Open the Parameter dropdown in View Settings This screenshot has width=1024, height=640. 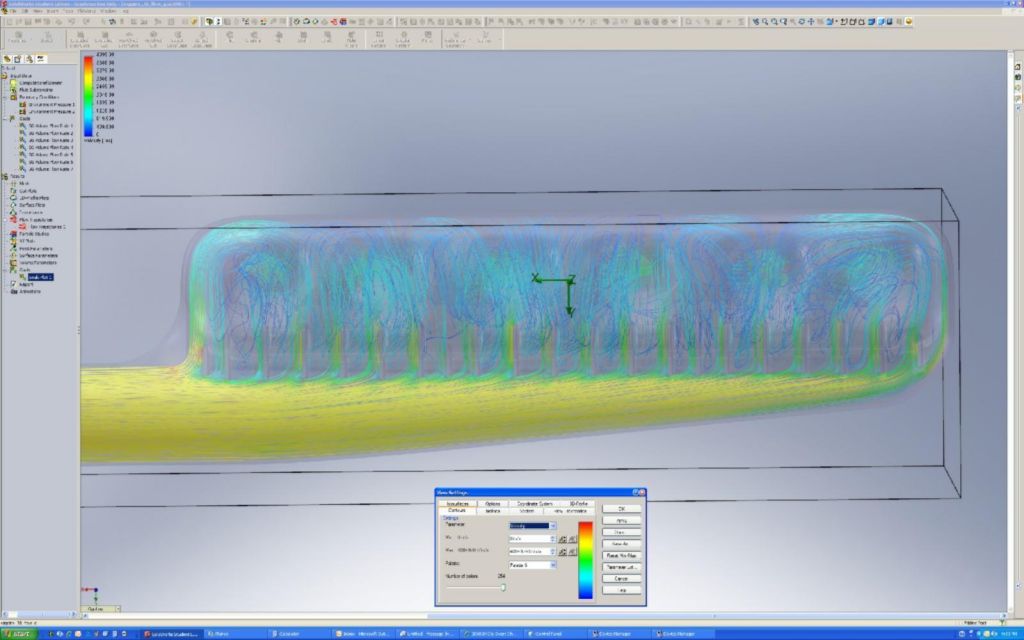point(552,525)
